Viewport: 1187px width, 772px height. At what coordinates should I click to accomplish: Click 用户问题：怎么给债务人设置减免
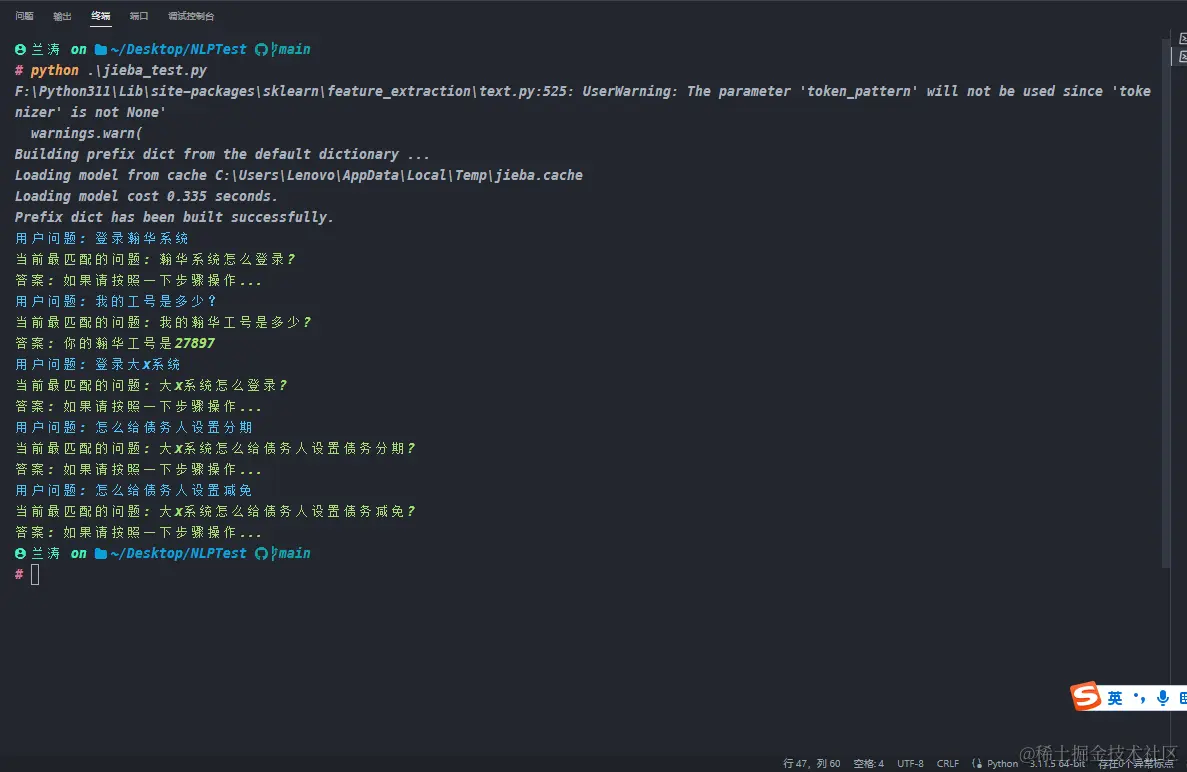[x=133, y=490]
